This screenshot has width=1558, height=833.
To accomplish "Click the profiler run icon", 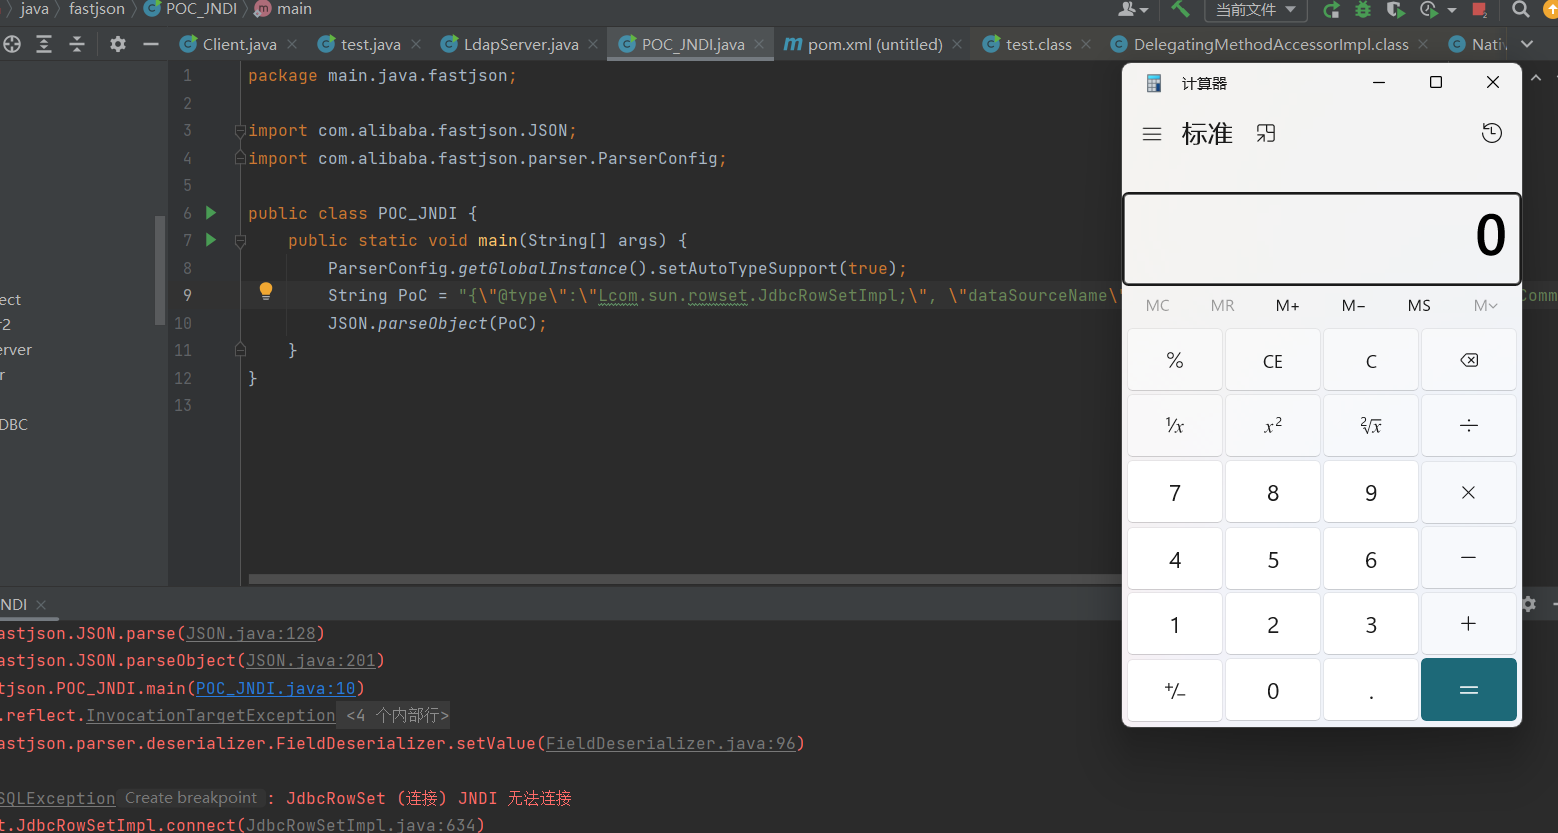I will coord(1428,10).
